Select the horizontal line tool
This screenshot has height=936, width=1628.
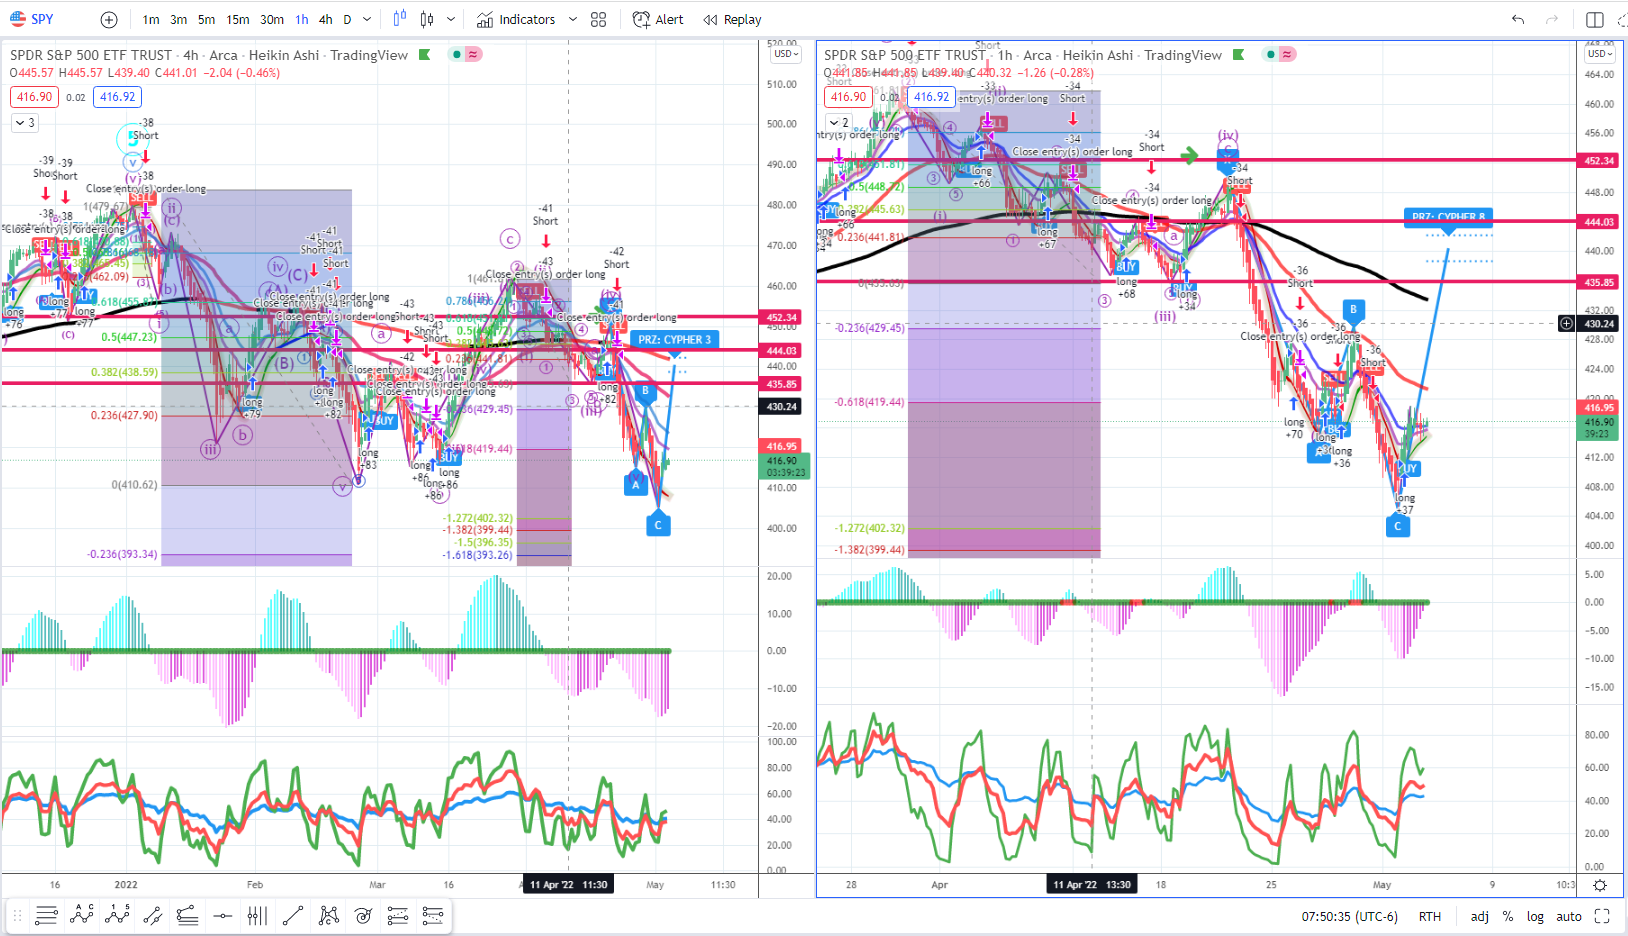tap(222, 915)
